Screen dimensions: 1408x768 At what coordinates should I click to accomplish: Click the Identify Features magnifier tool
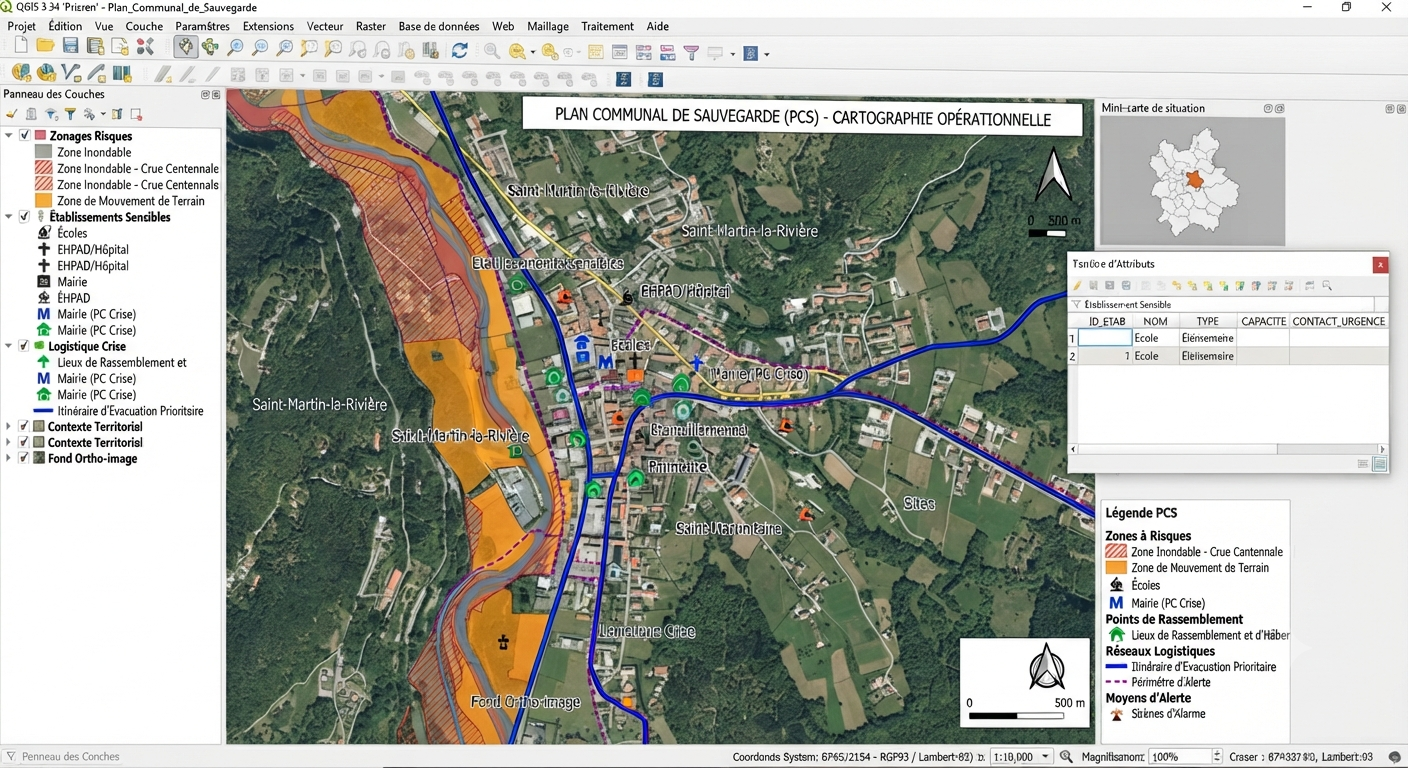[491, 51]
